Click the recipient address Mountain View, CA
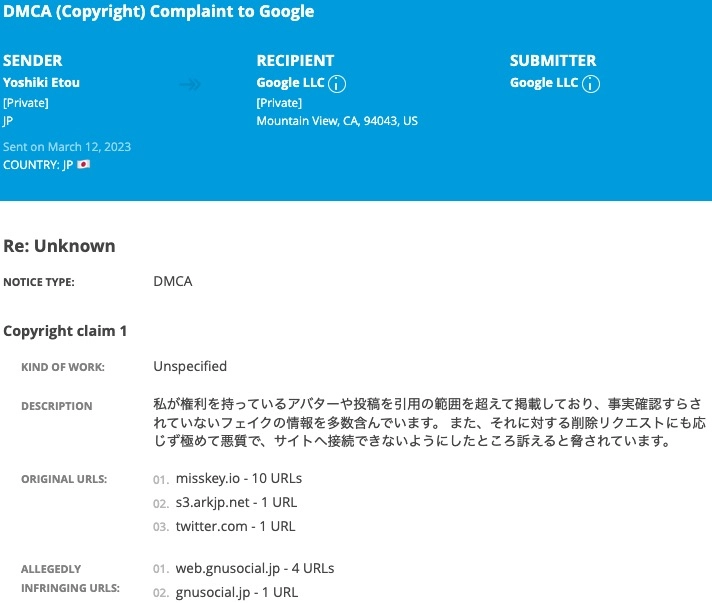The image size is (712, 603). [x=337, y=121]
